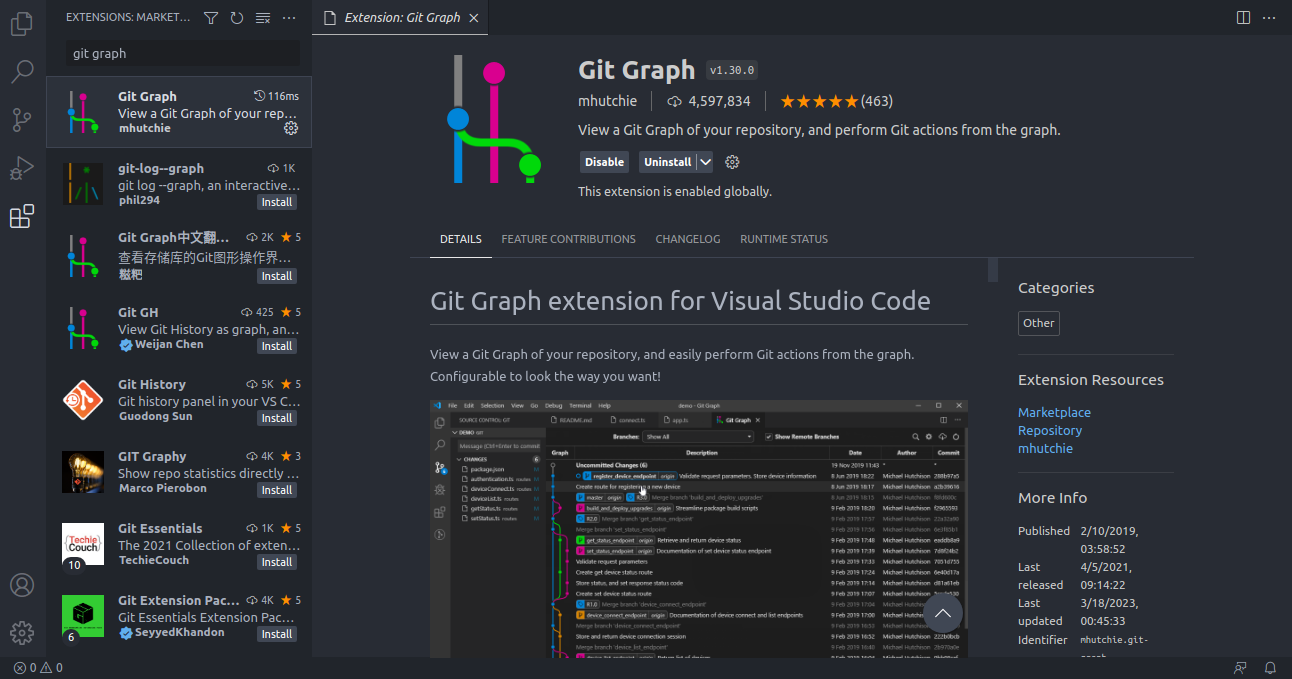
Task: Click gear icon next to Uninstall button
Action: pos(732,162)
